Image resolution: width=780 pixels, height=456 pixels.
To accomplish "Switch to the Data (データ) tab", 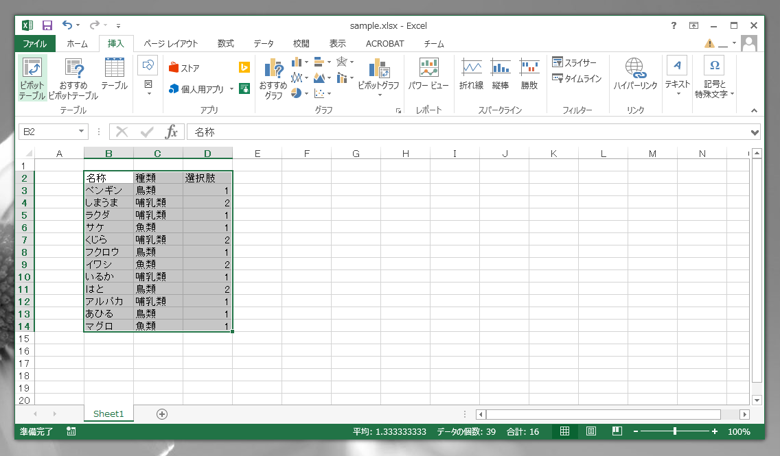I will pos(264,44).
